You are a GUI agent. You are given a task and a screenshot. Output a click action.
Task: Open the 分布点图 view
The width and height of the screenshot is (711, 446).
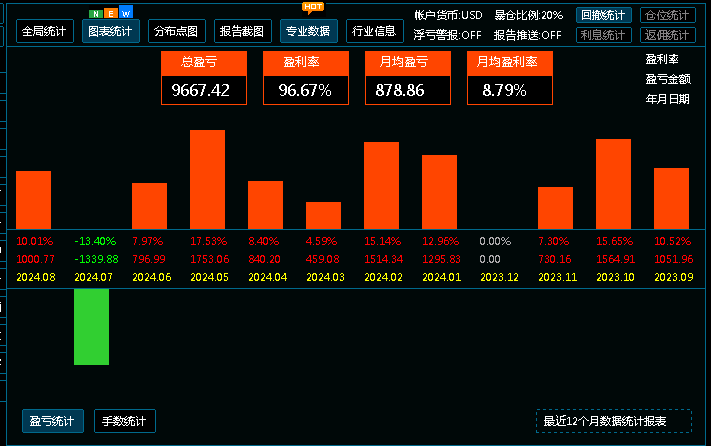(x=175, y=31)
